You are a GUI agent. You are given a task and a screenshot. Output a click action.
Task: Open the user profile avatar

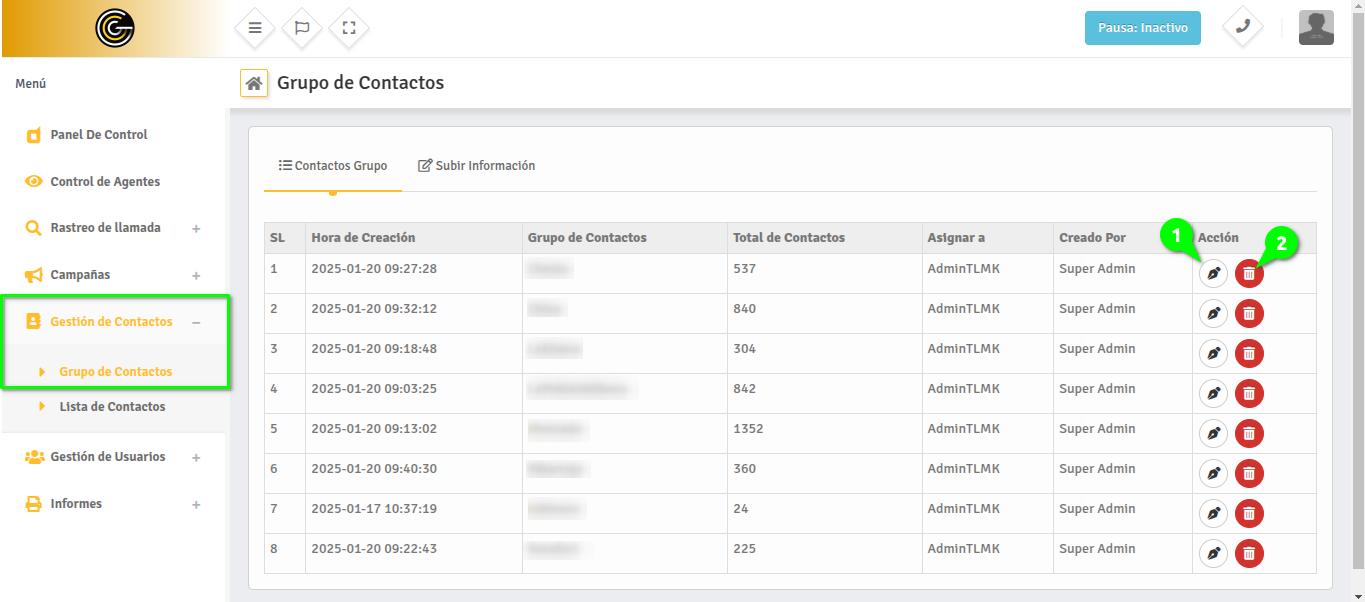1316,28
